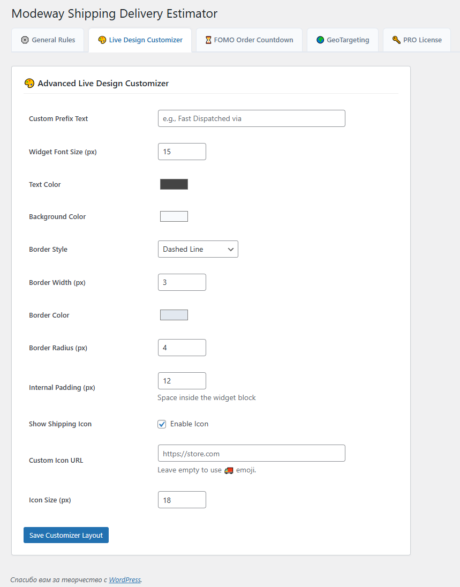Focus the Internal Padding field
The width and height of the screenshot is (460, 587).
pyautogui.click(x=182, y=381)
